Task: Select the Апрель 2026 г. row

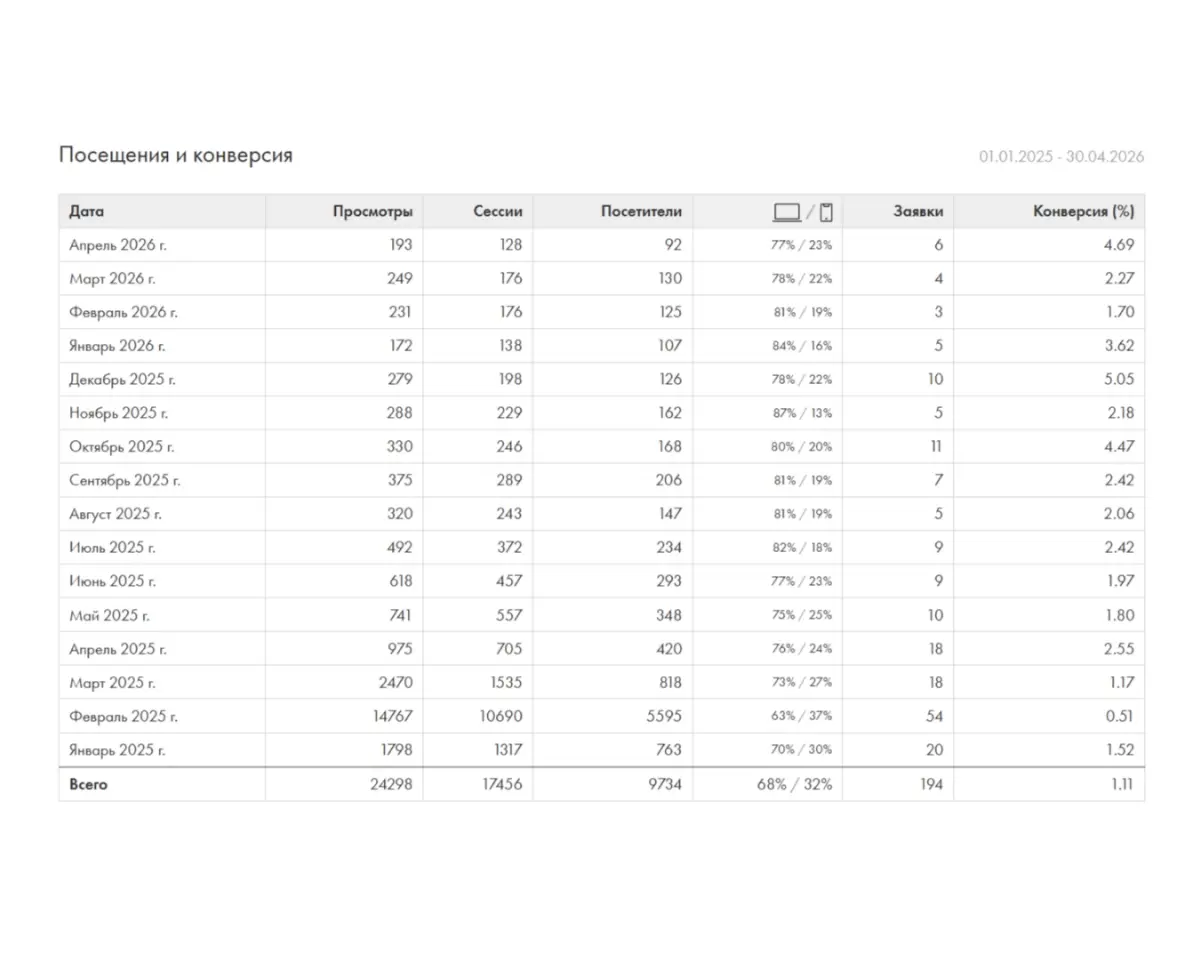Action: point(601,245)
